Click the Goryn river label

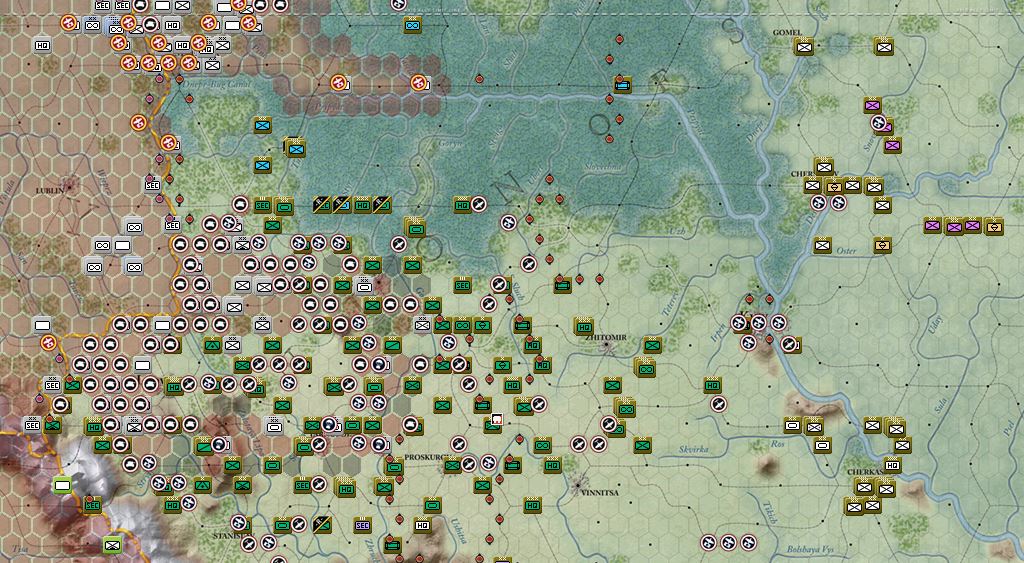point(450,144)
